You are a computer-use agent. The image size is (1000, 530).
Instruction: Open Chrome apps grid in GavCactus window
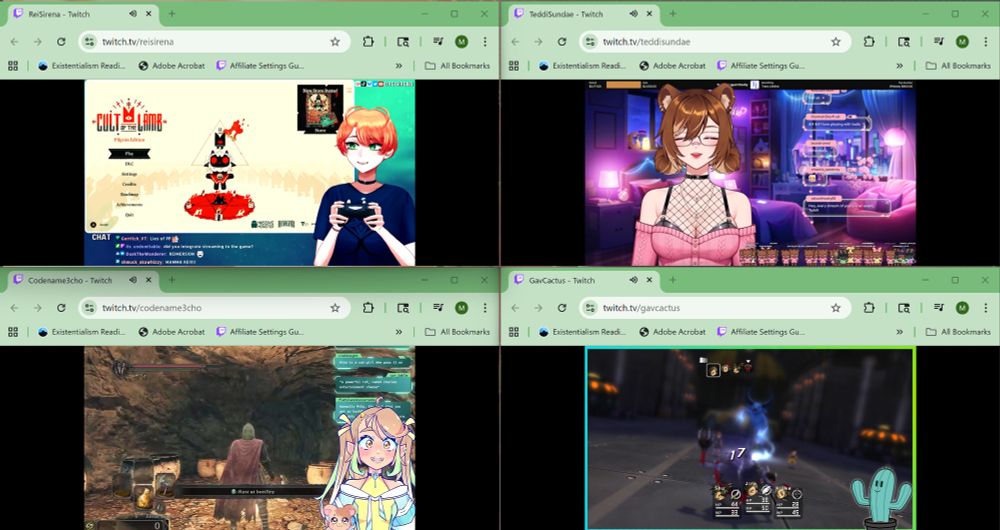click(513, 332)
